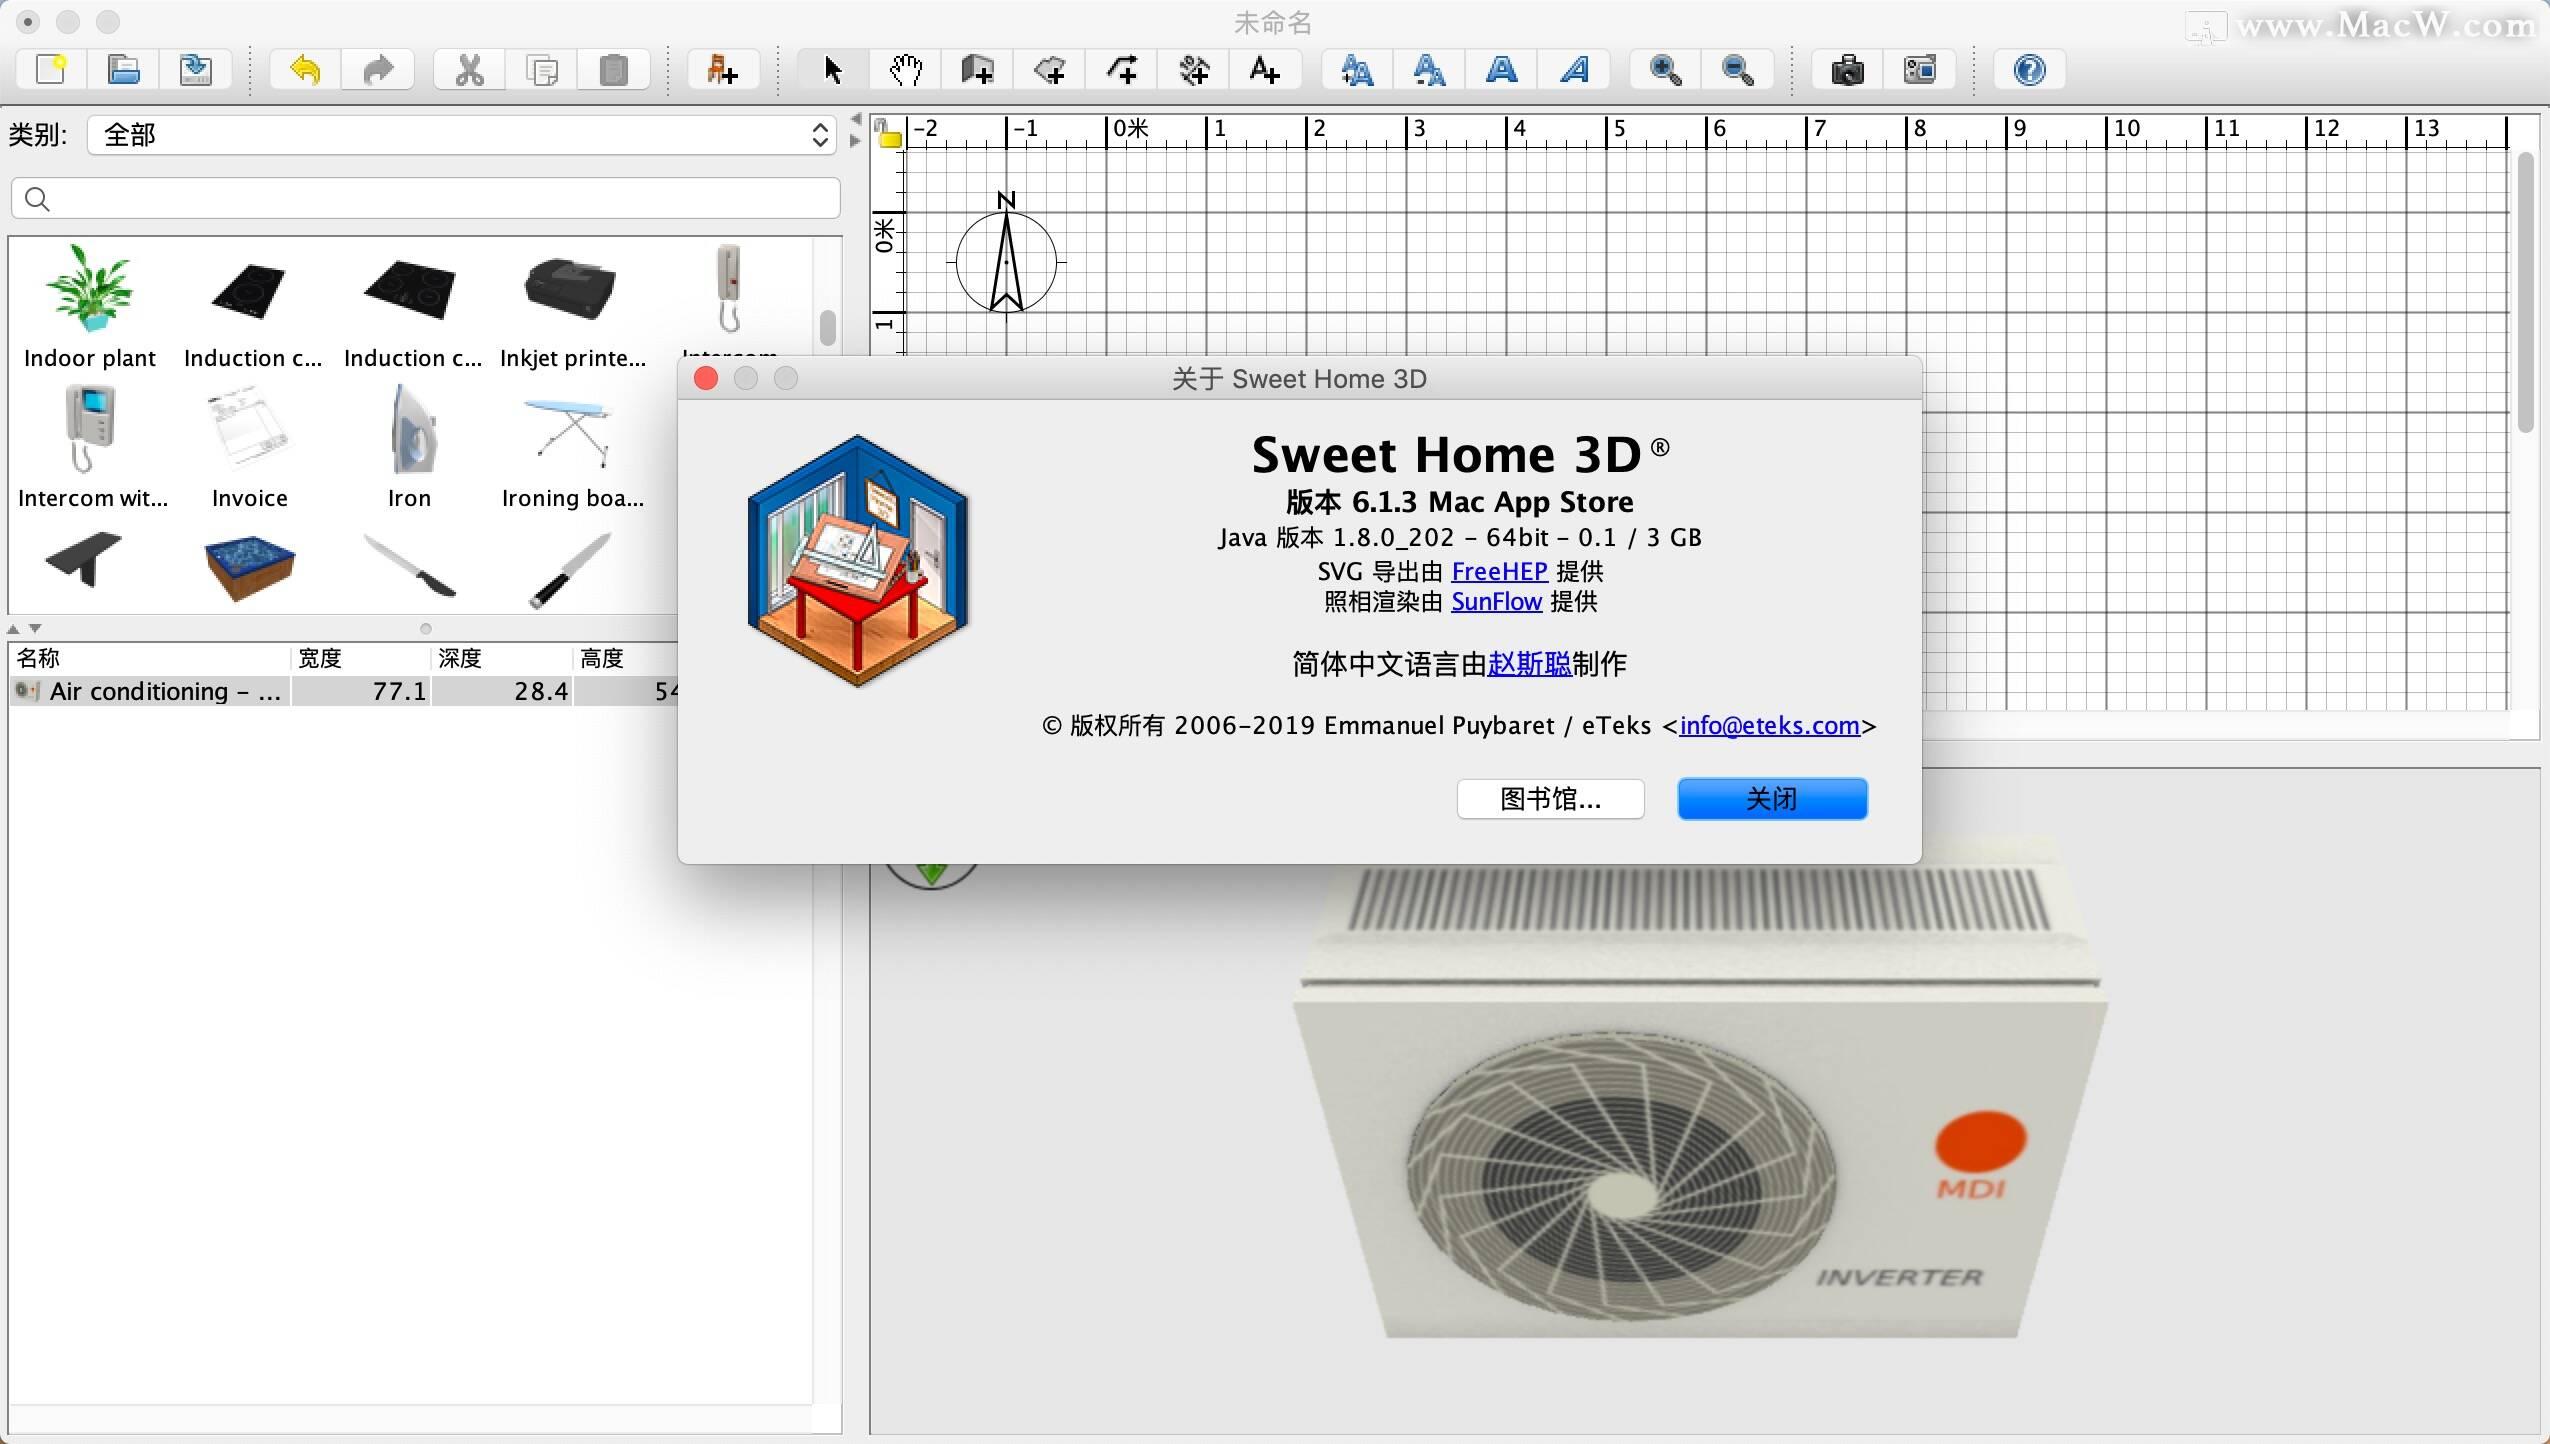Select the text insertion tool
2550x1444 pixels.
coord(1264,70)
